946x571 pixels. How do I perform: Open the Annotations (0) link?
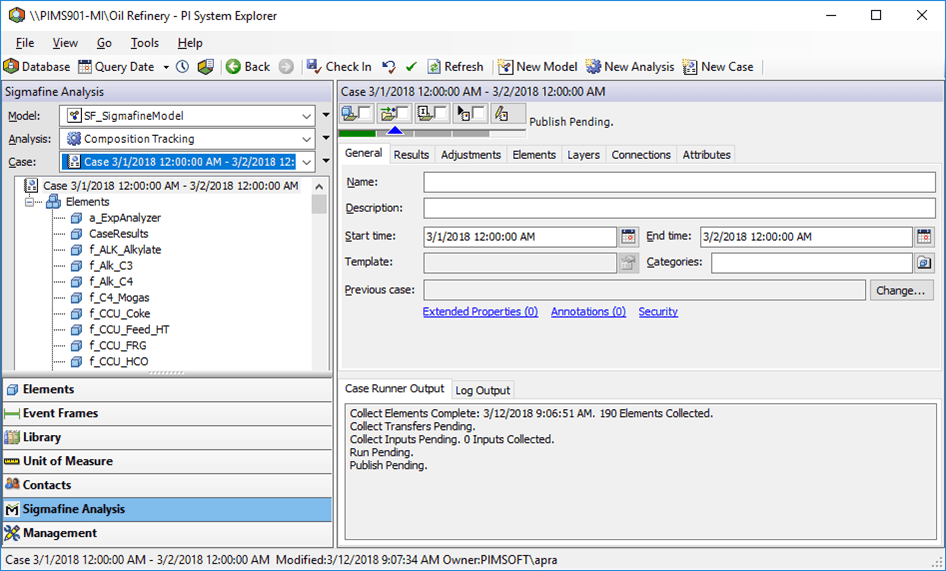(x=588, y=311)
